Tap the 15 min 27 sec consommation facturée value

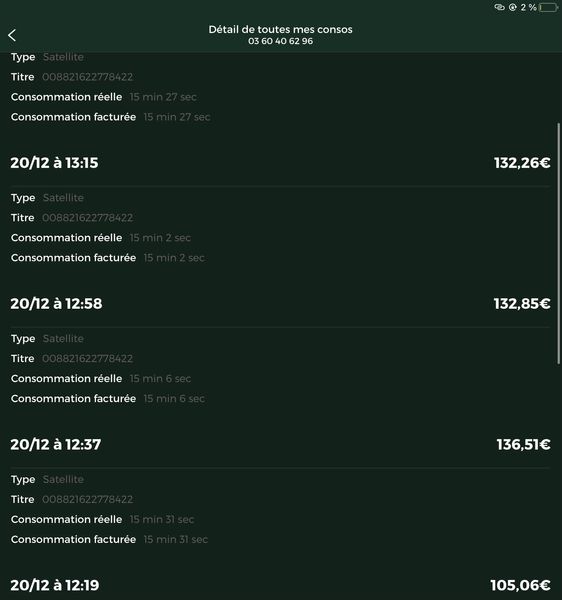click(x=177, y=117)
